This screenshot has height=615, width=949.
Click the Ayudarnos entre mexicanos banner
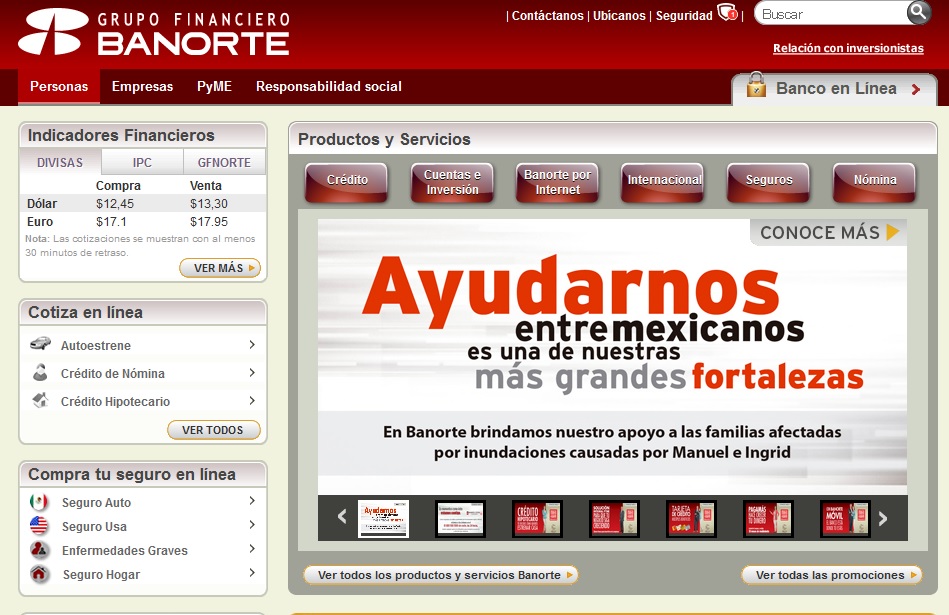[x=612, y=357]
